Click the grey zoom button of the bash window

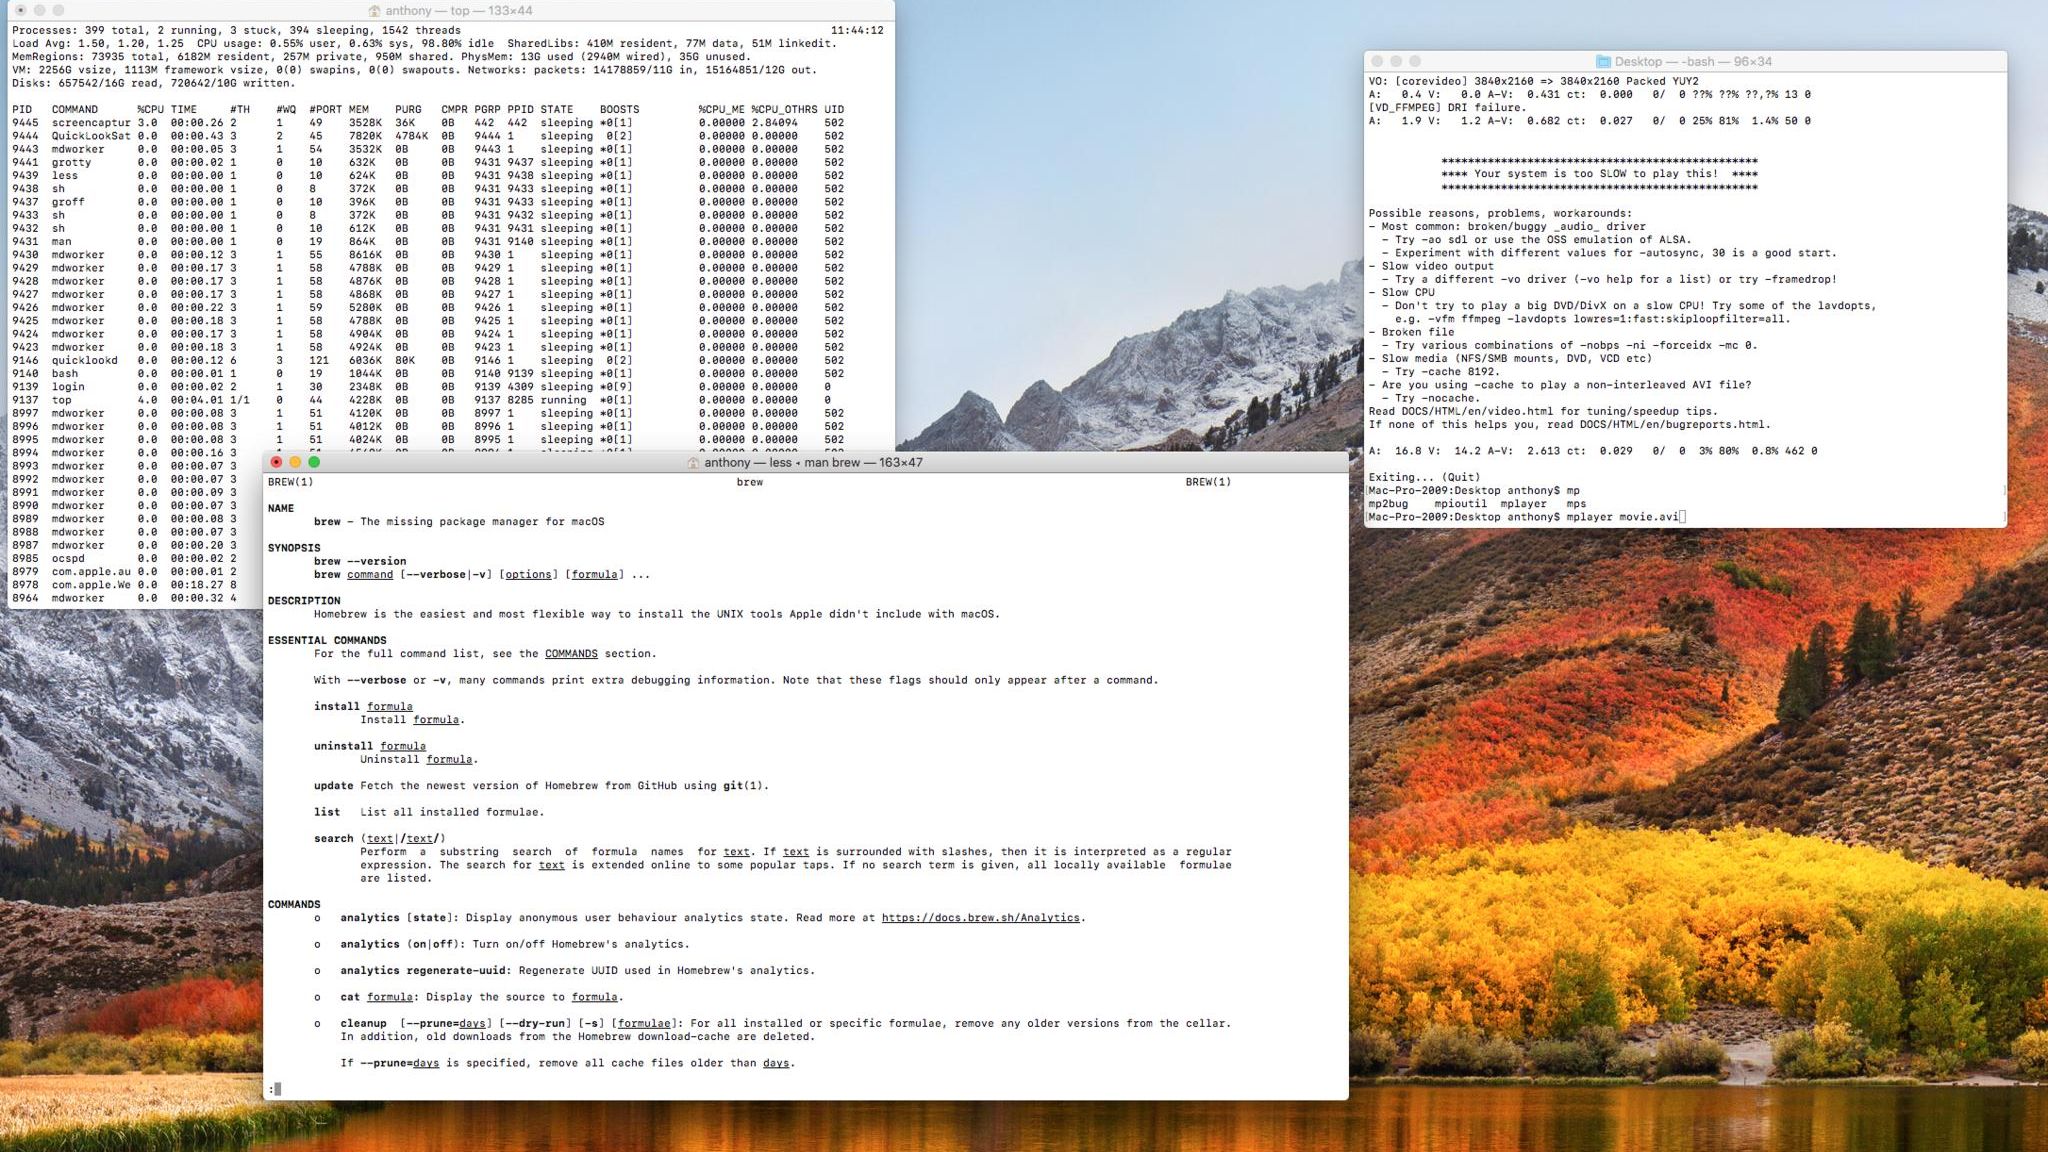coord(1414,61)
